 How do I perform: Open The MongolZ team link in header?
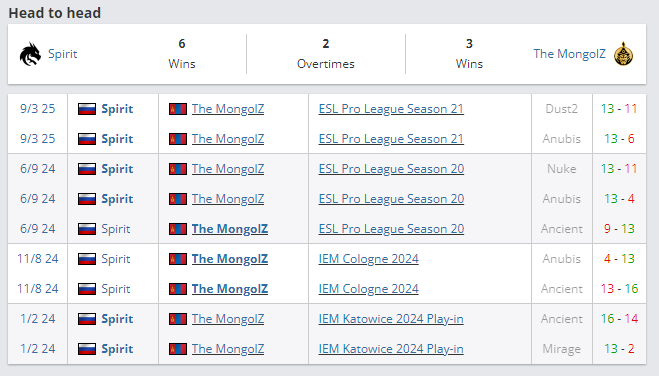[569, 54]
